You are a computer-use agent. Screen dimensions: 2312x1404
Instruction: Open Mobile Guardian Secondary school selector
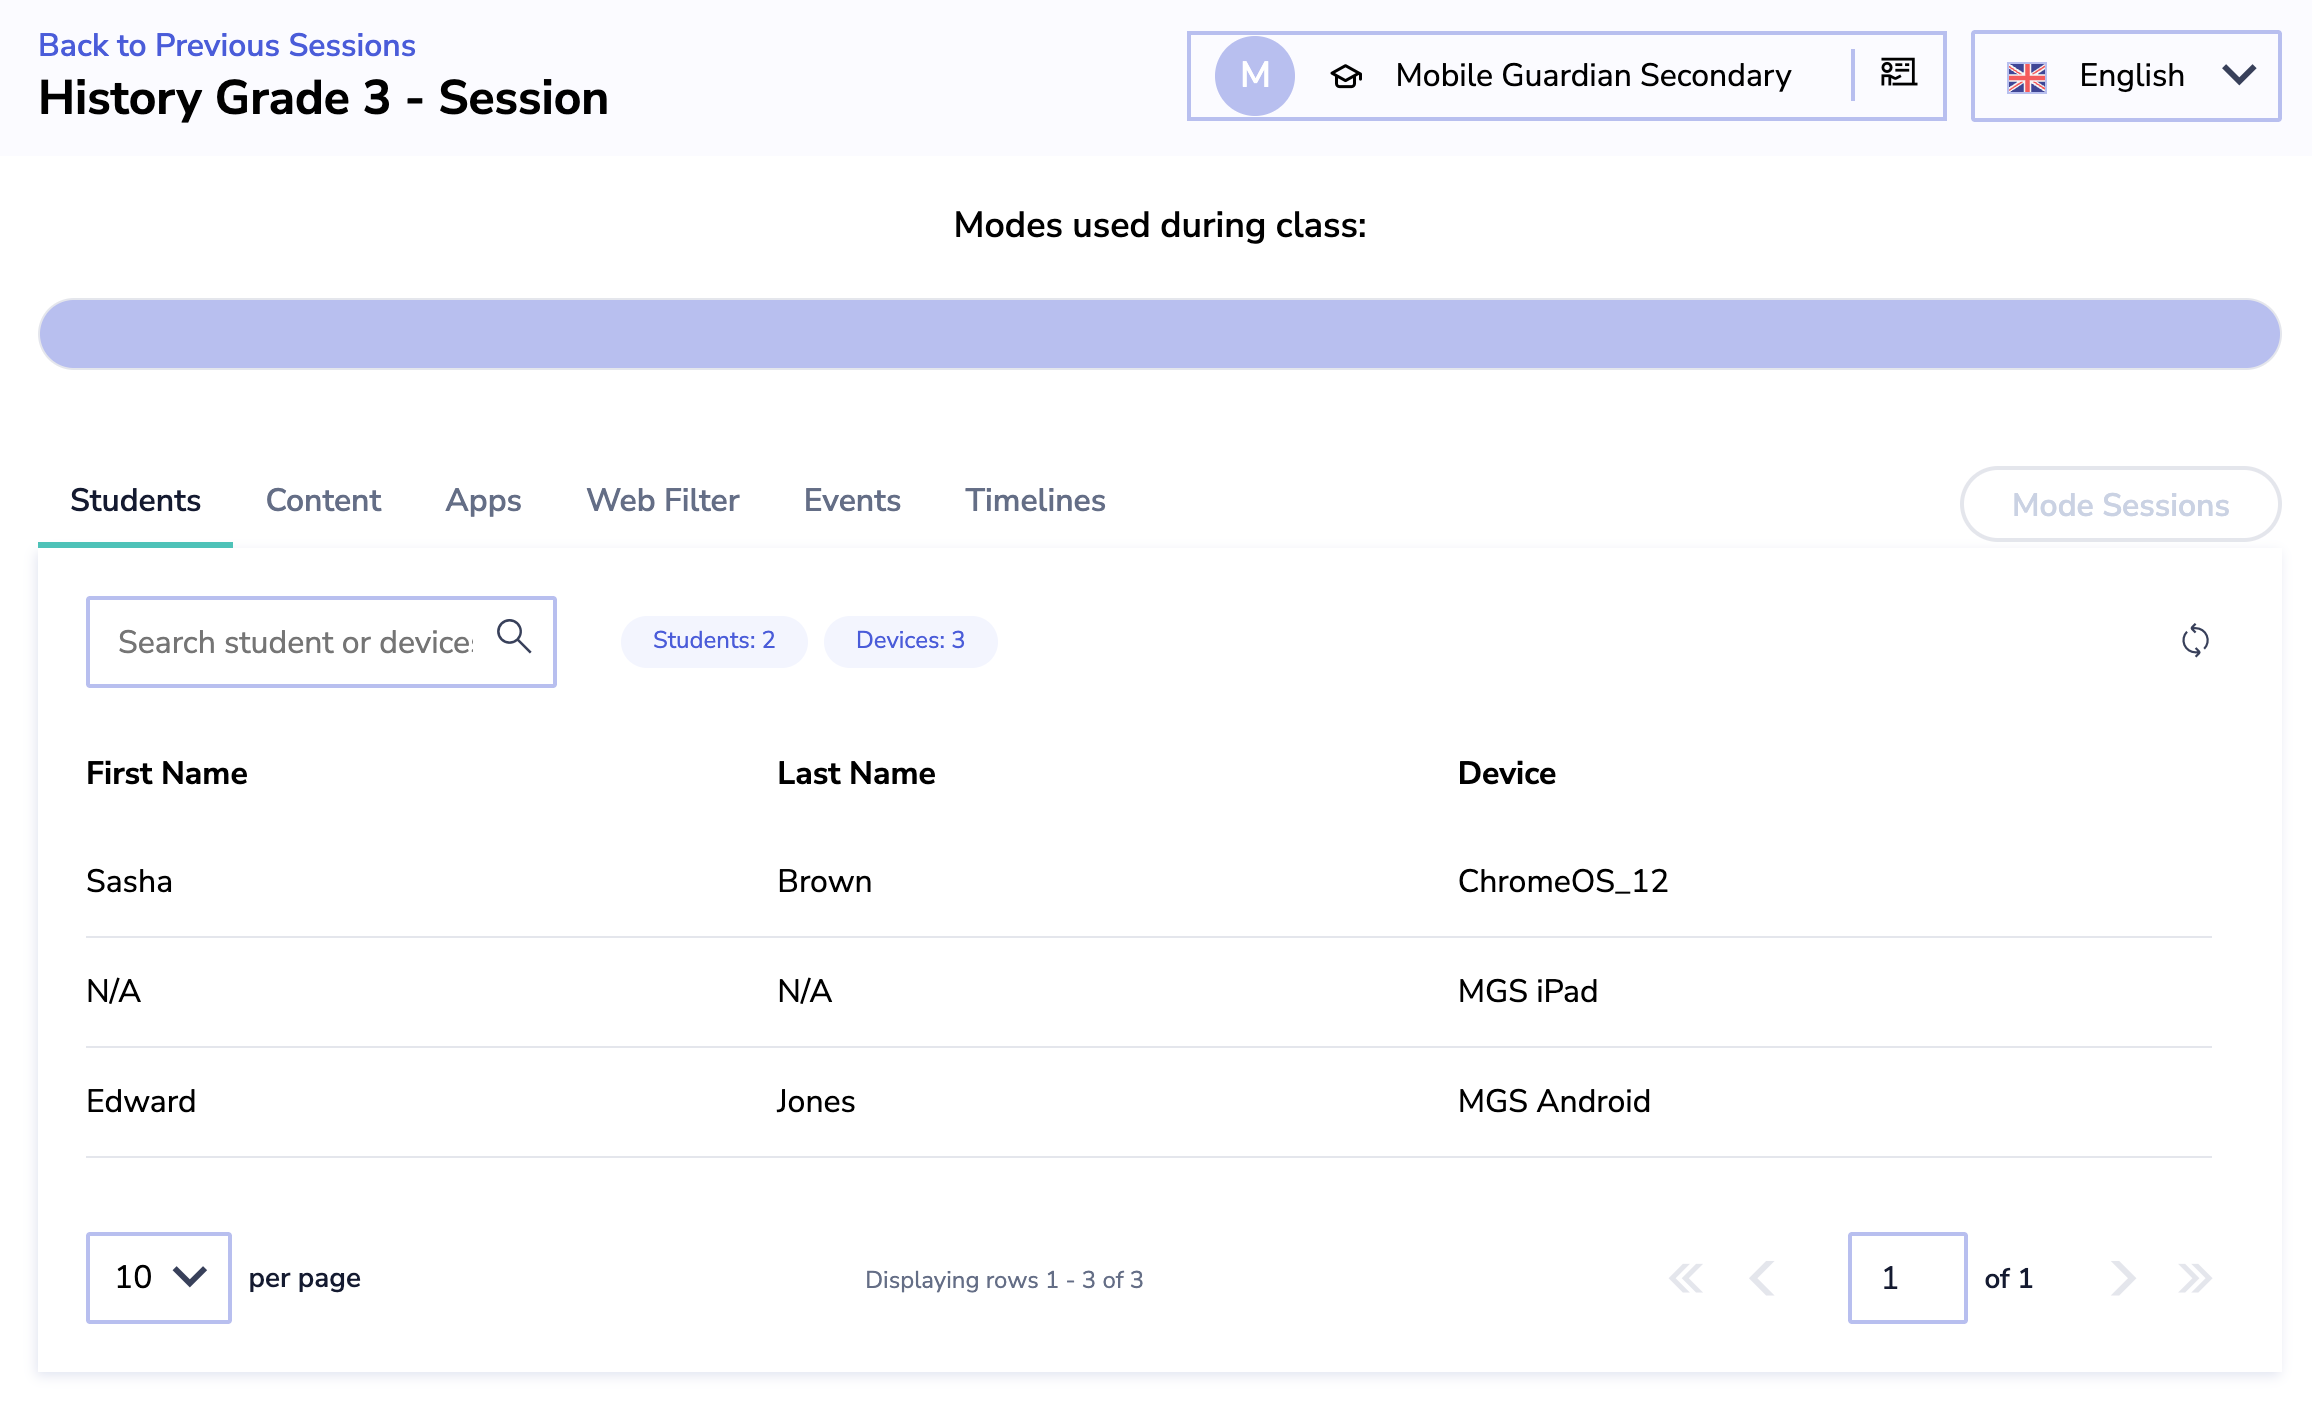click(x=1592, y=76)
